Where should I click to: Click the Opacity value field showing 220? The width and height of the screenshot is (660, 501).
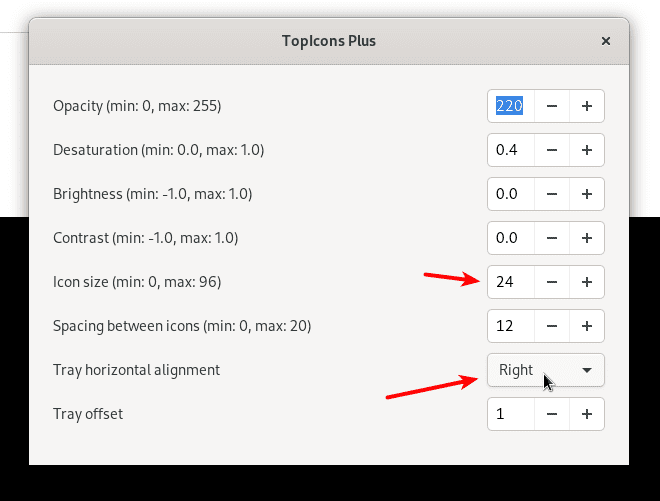click(x=510, y=106)
